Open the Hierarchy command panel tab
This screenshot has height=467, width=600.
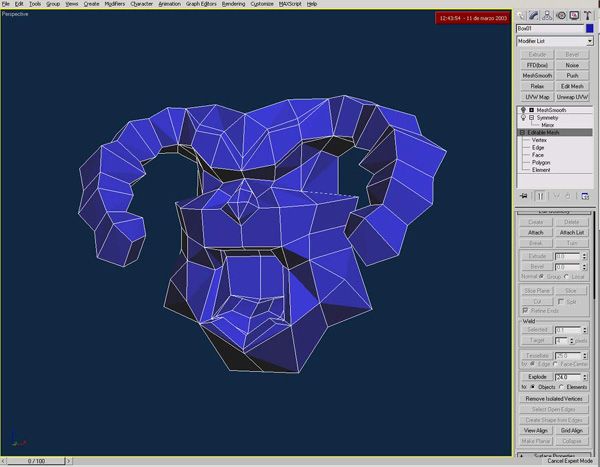click(547, 15)
